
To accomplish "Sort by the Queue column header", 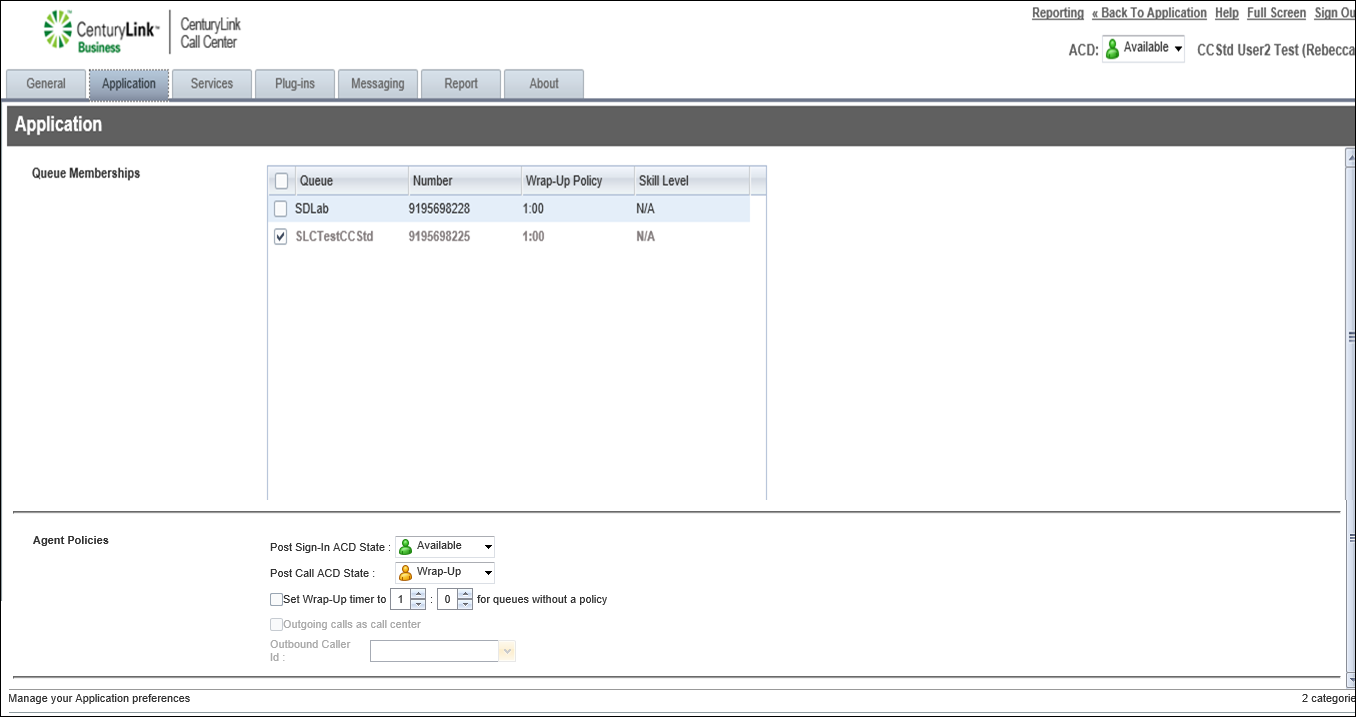I will tap(352, 181).
